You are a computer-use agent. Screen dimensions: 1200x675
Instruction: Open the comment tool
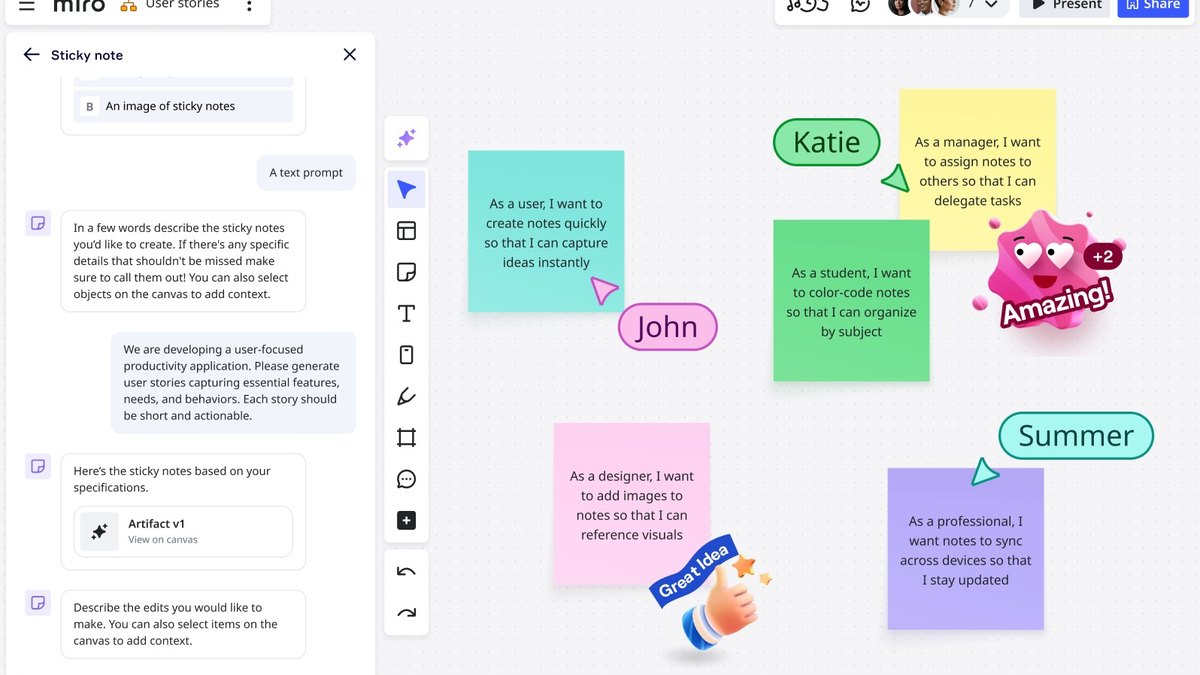click(x=406, y=479)
